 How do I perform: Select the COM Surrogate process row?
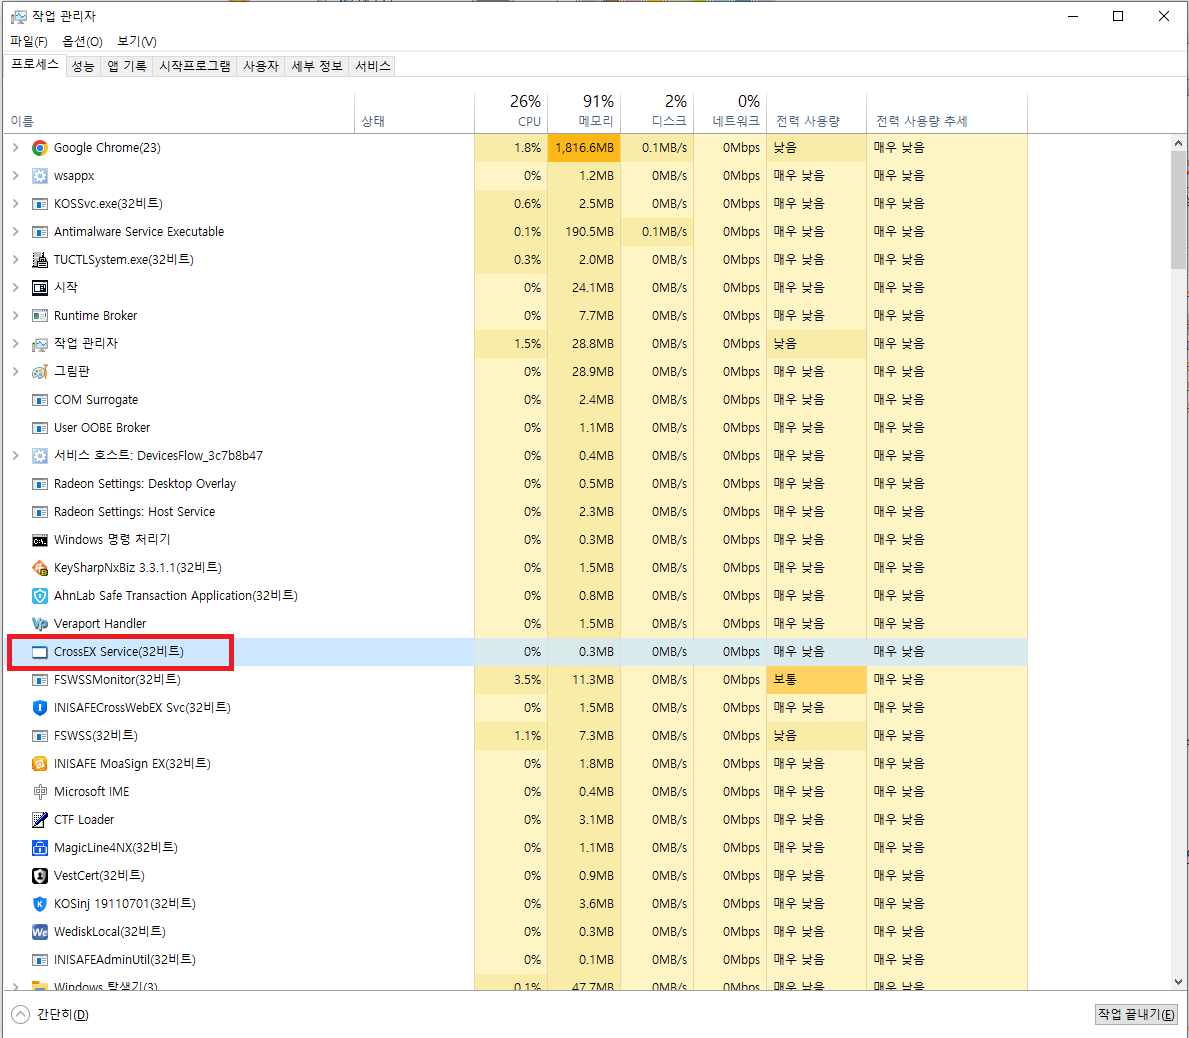pos(516,400)
